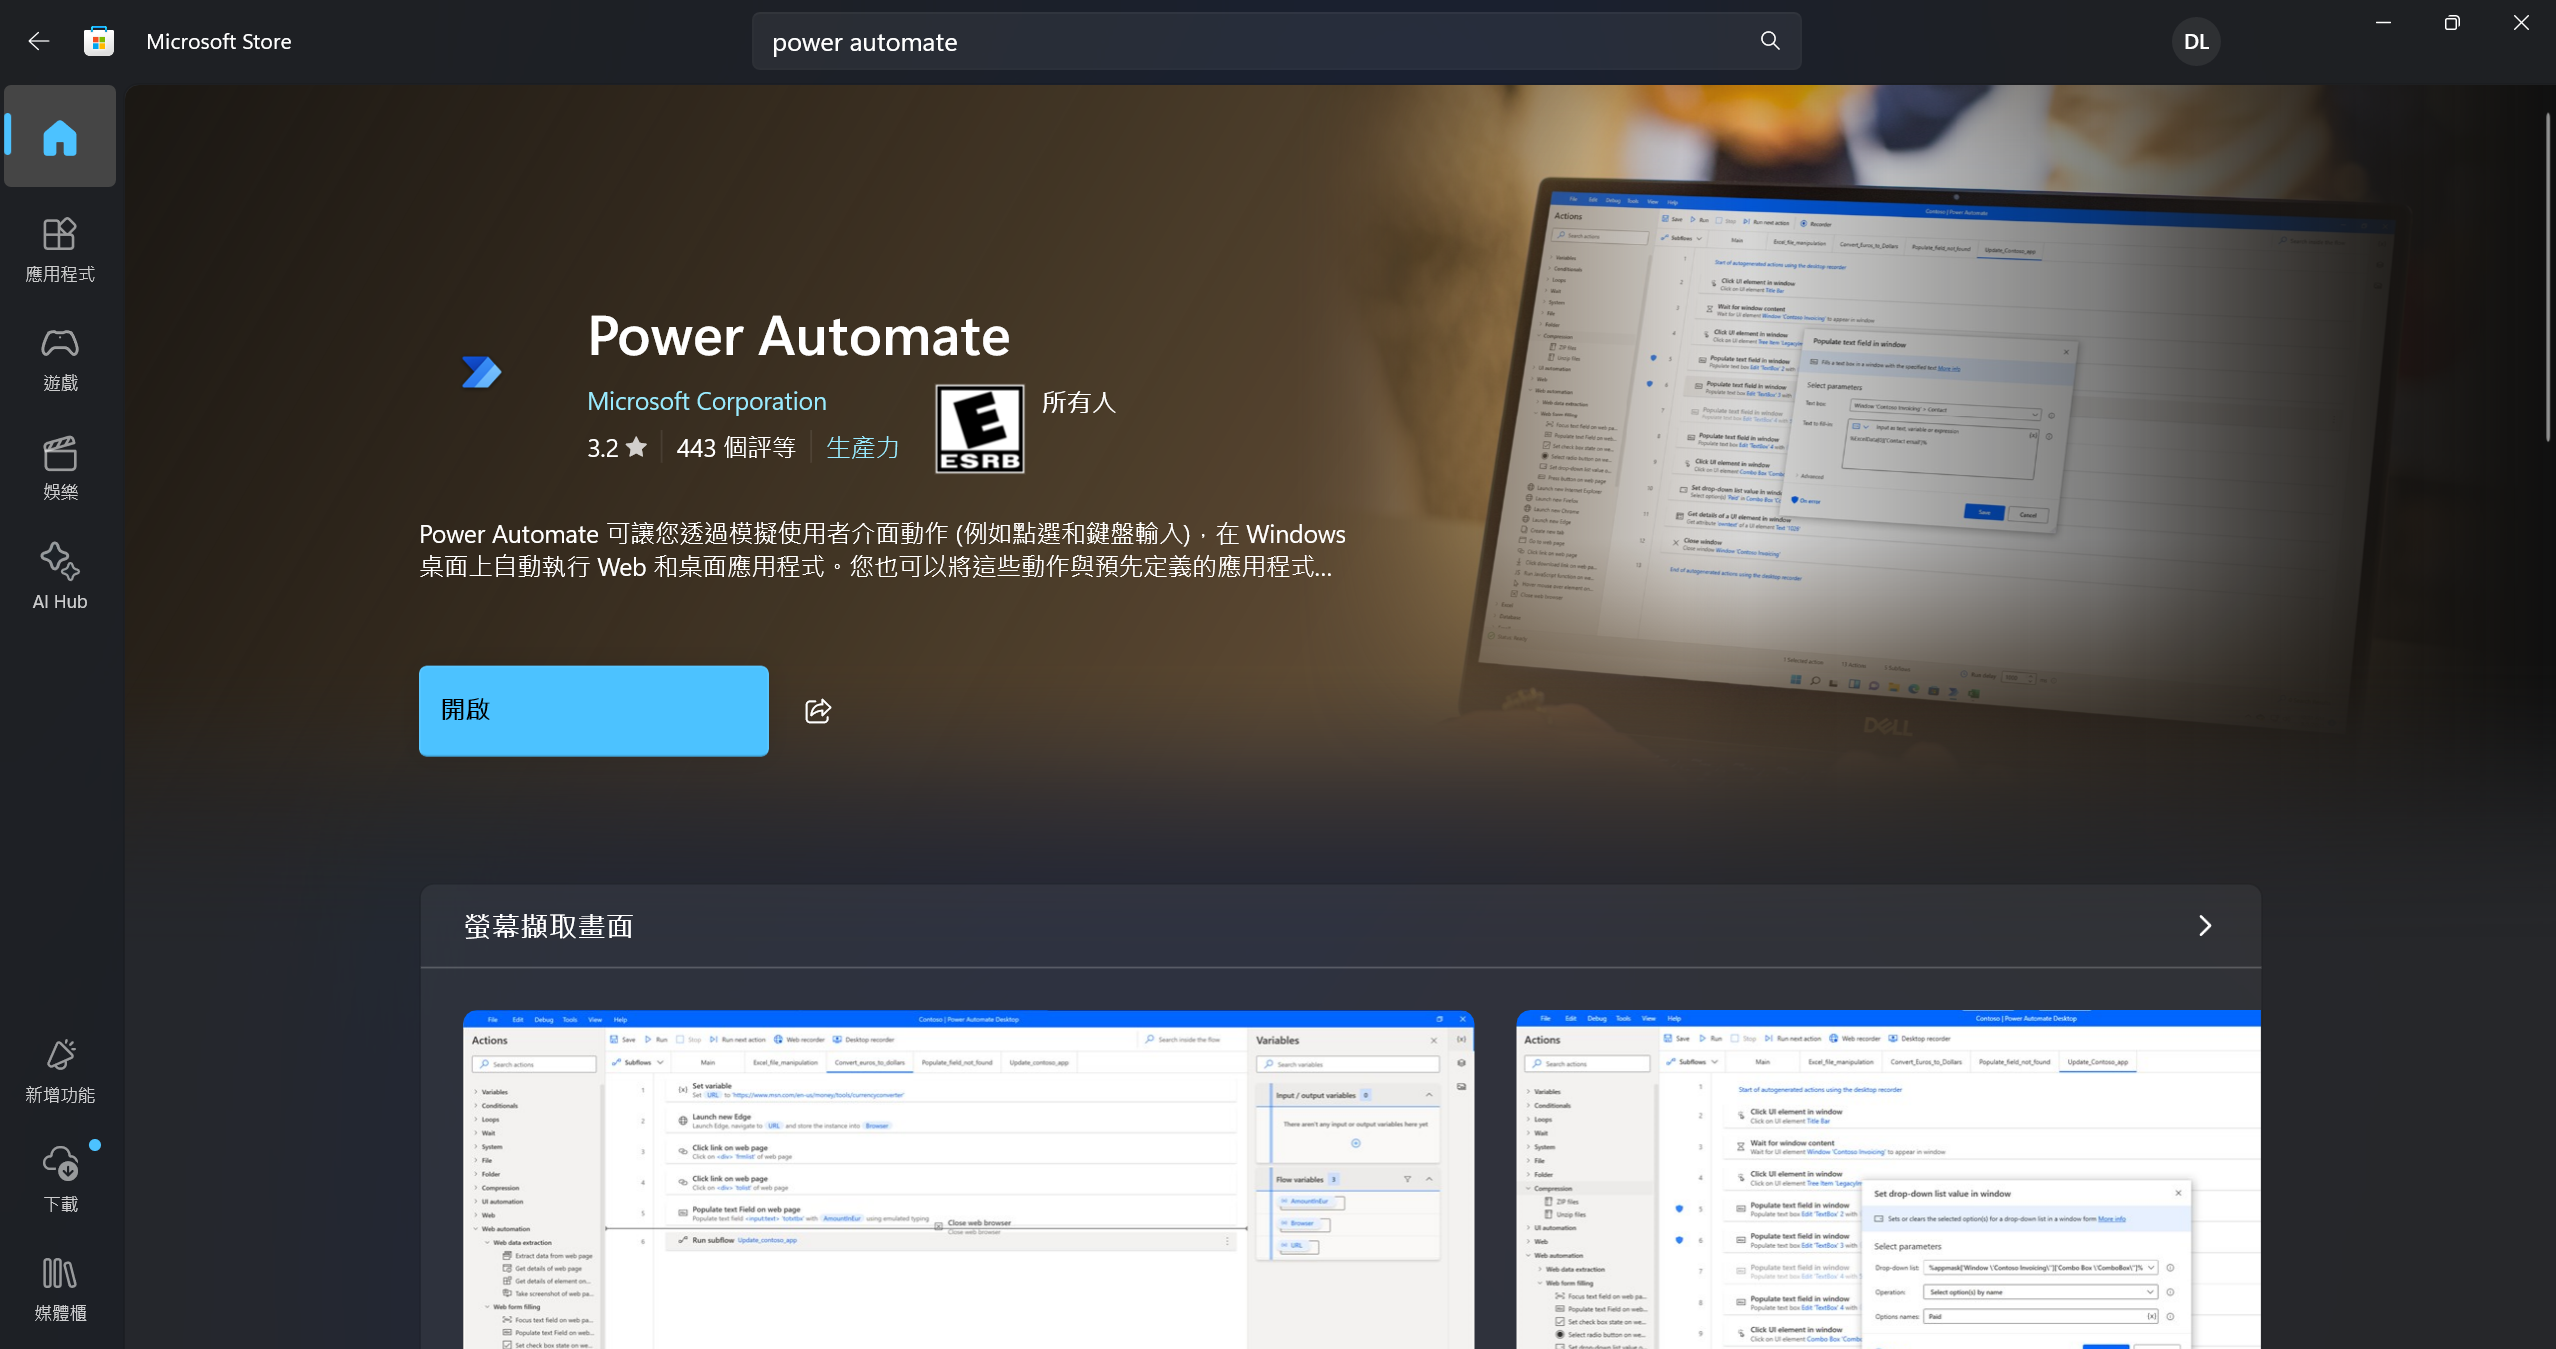Viewport: 2556px width, 1349px height.
Task: View the 443 個評等 ratings
Action: click(x=736, y=447)
